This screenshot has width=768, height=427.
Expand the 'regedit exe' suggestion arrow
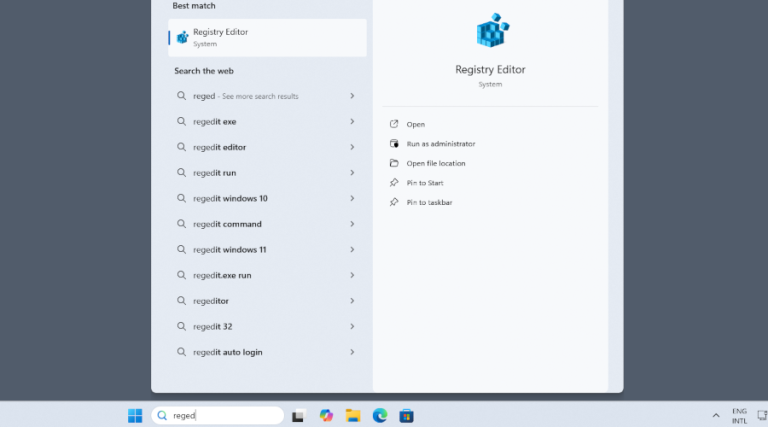tap(353, 122)
